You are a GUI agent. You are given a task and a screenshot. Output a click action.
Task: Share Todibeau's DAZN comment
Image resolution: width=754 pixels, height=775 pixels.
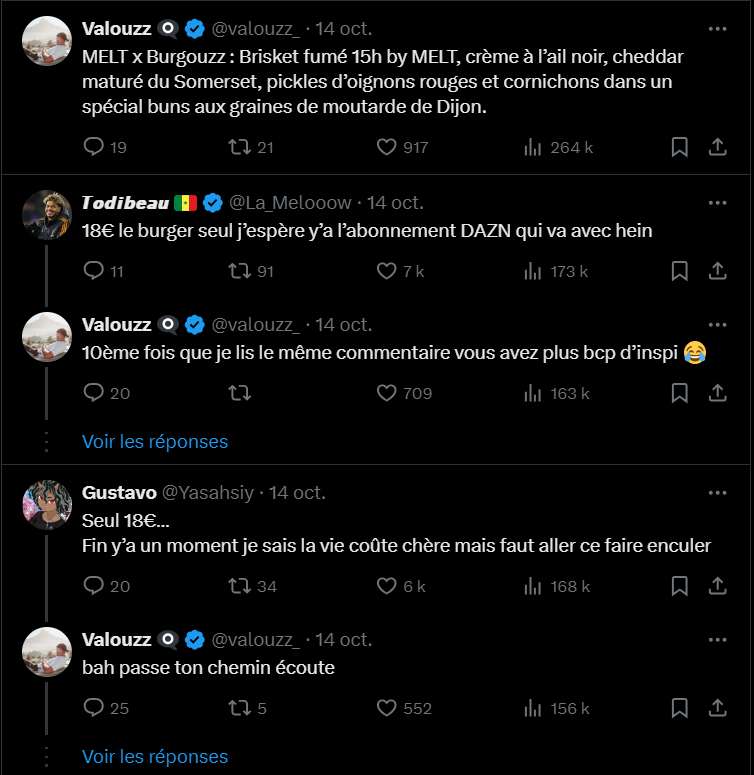click(717, 270)
